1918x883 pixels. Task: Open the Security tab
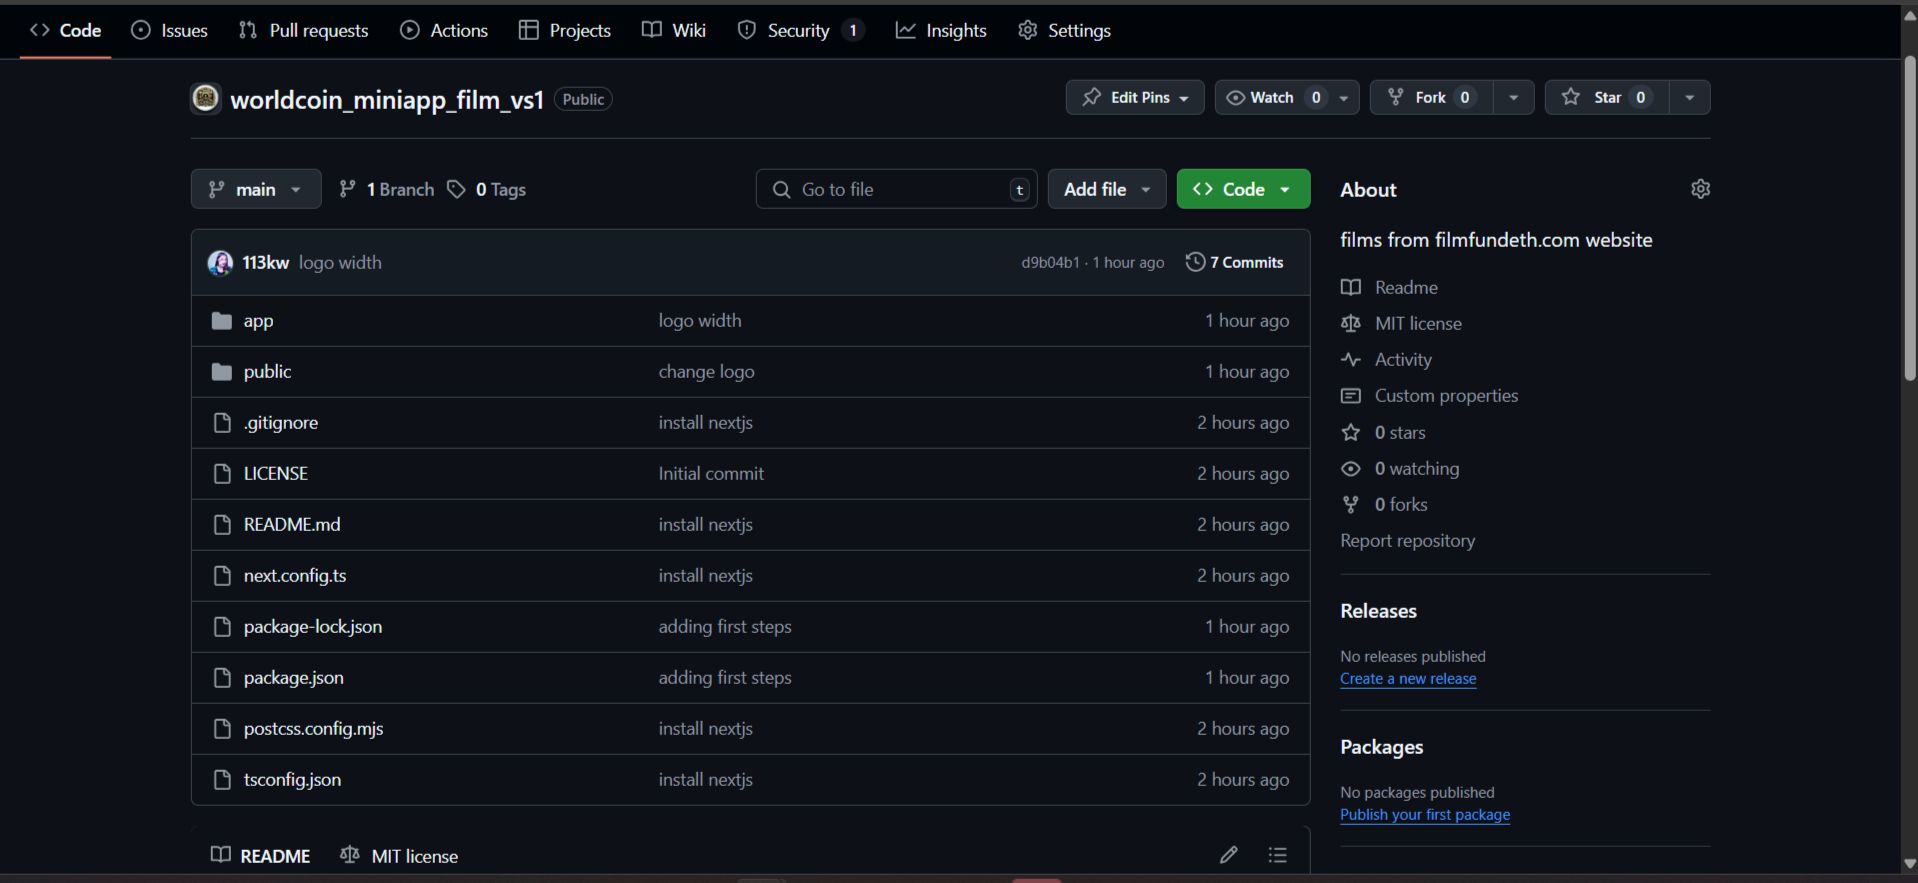(801, 30)
